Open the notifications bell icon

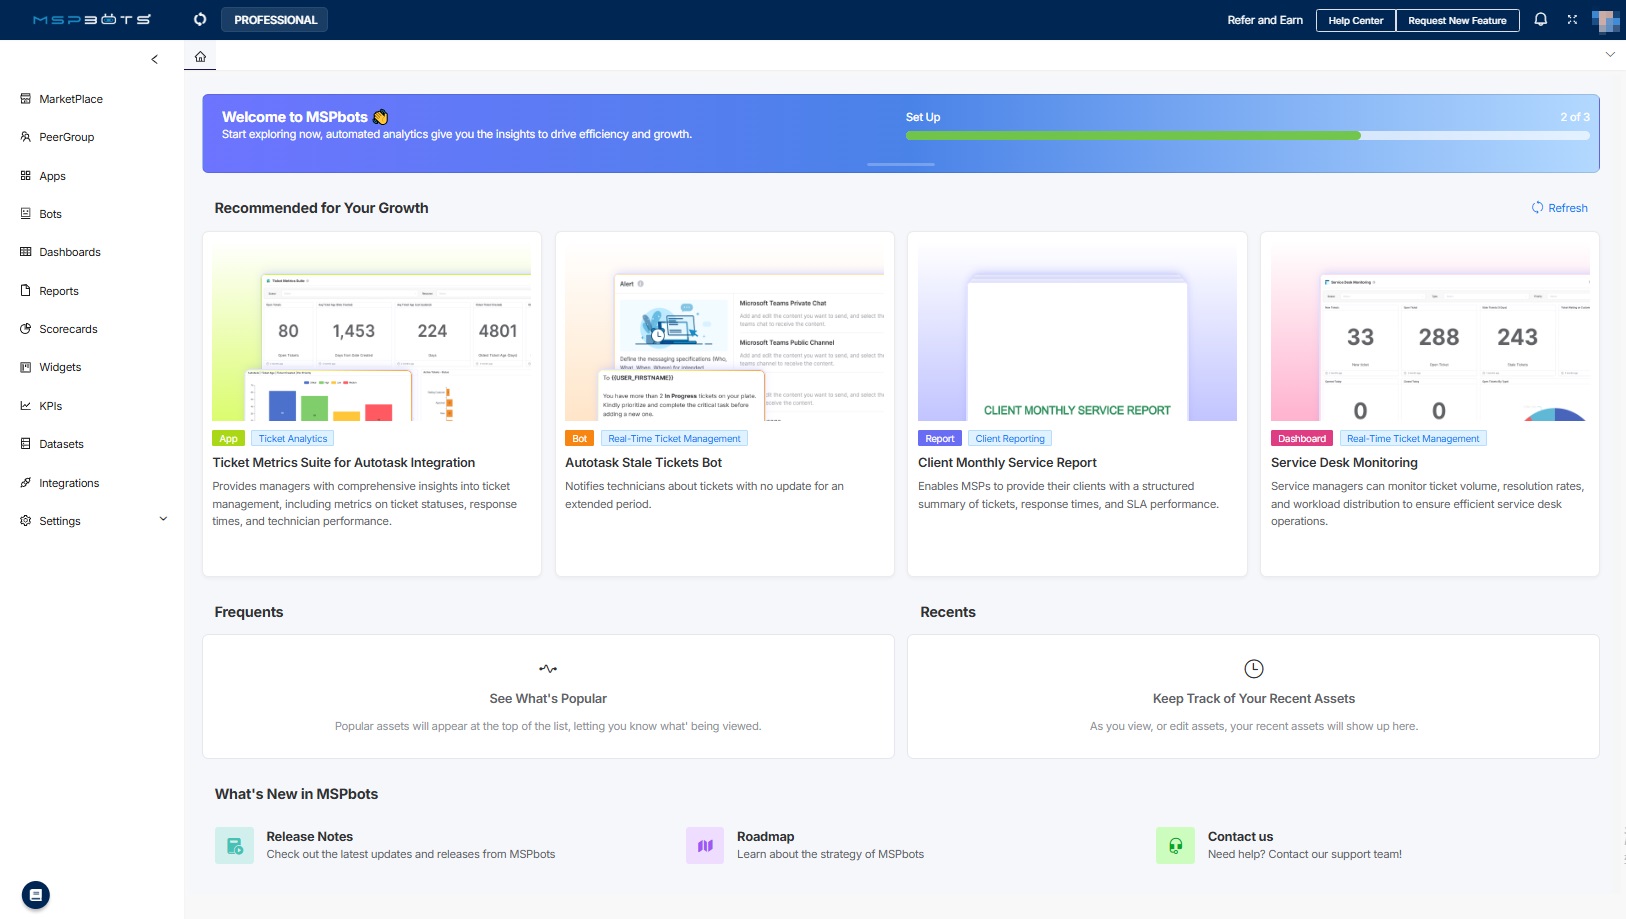pyautogui.click(x=1540, y=19)
